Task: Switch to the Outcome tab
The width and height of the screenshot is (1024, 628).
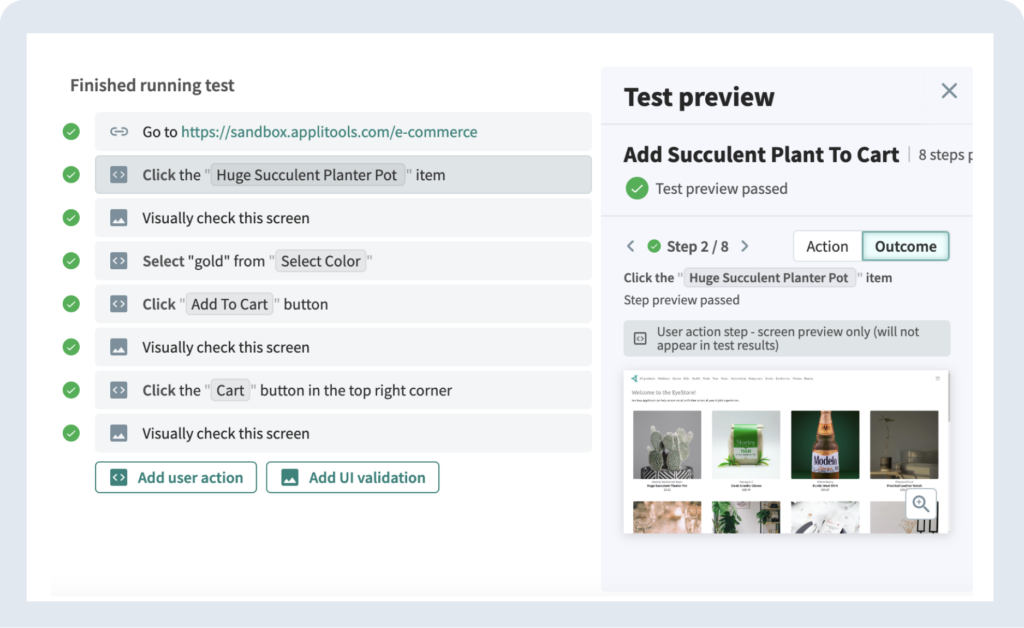Action: 905,246
